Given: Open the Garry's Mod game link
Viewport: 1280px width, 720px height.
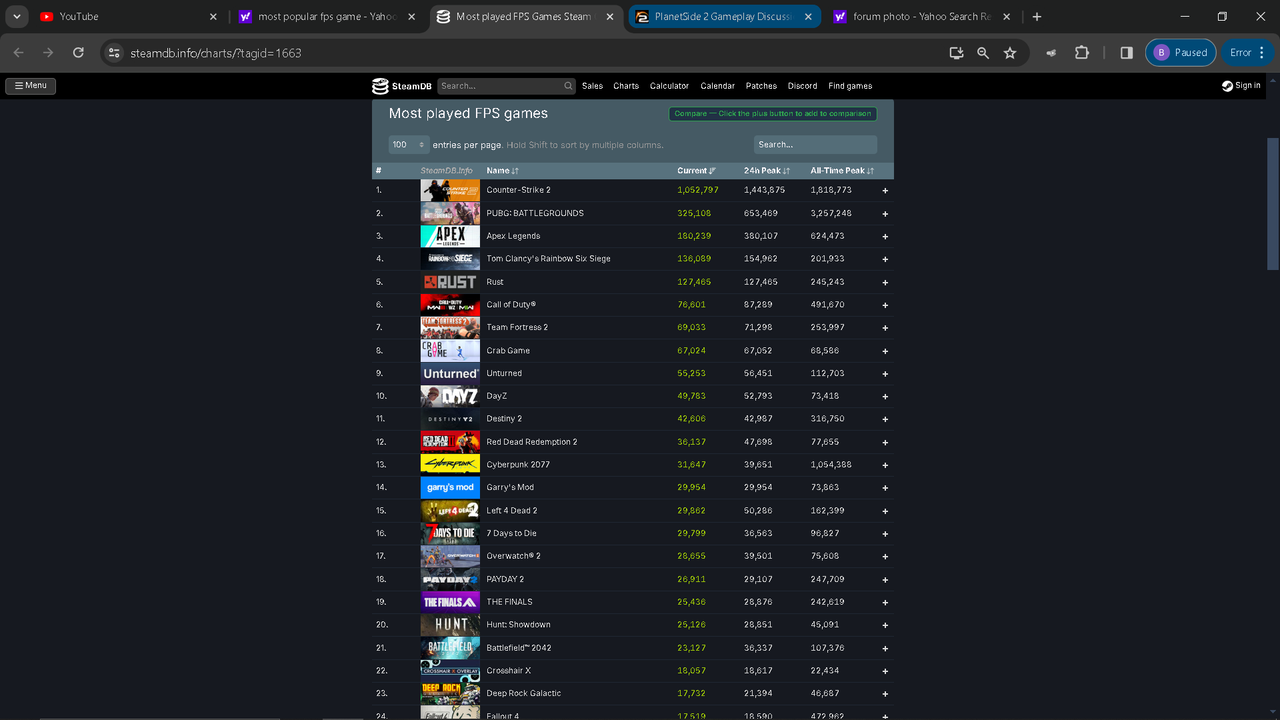Looking at the screenshot, I should coord(510,487).
